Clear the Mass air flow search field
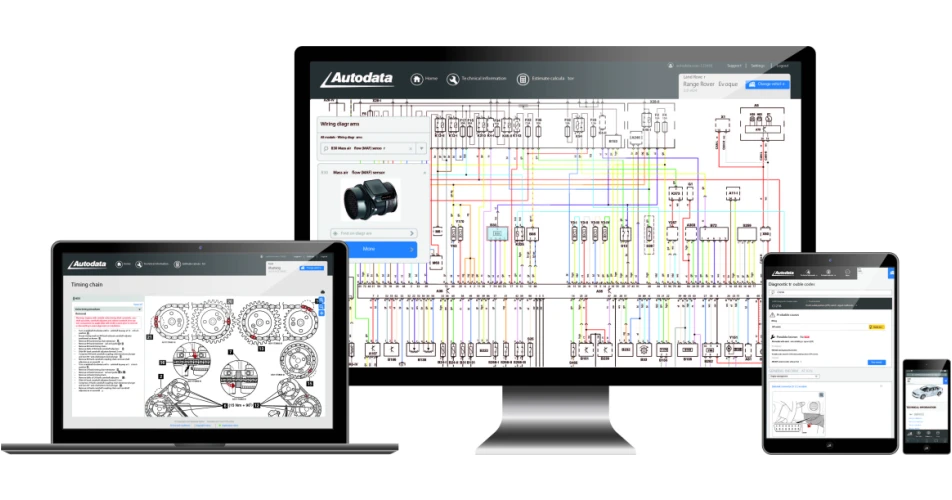Screen dimensions: 952x500 pos(410,149)
